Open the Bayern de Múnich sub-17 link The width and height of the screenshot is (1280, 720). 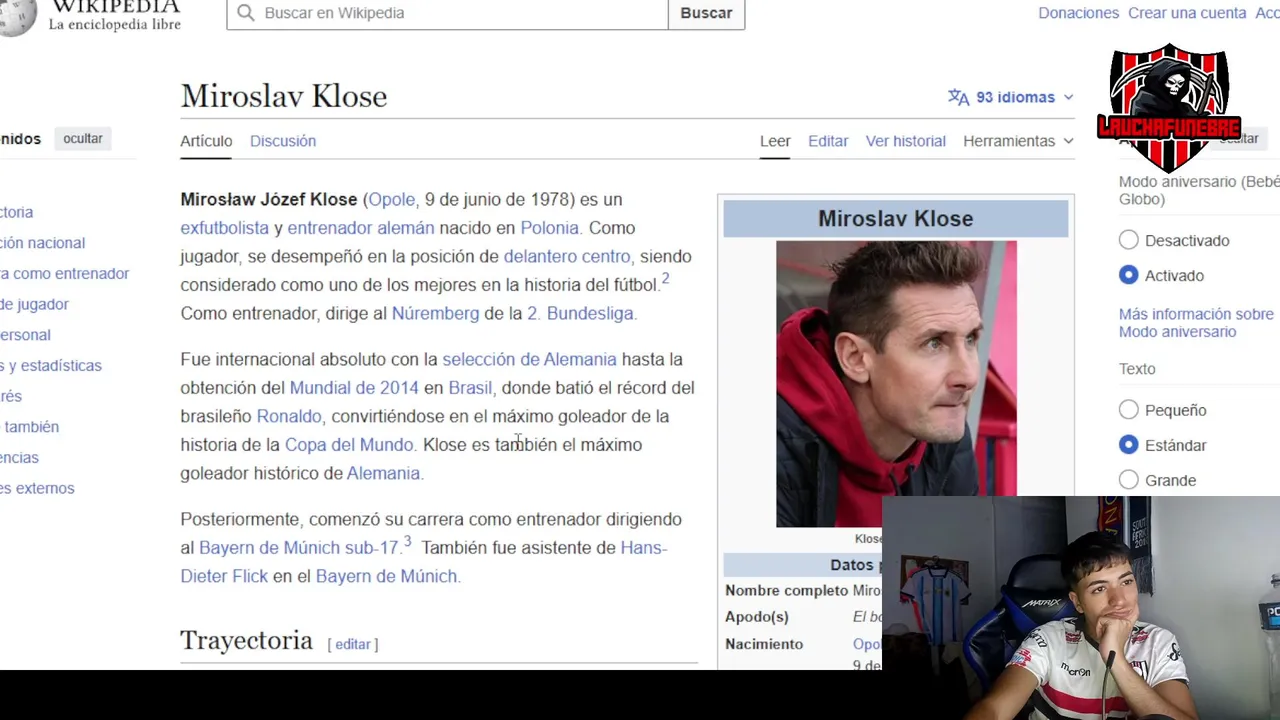299,548
